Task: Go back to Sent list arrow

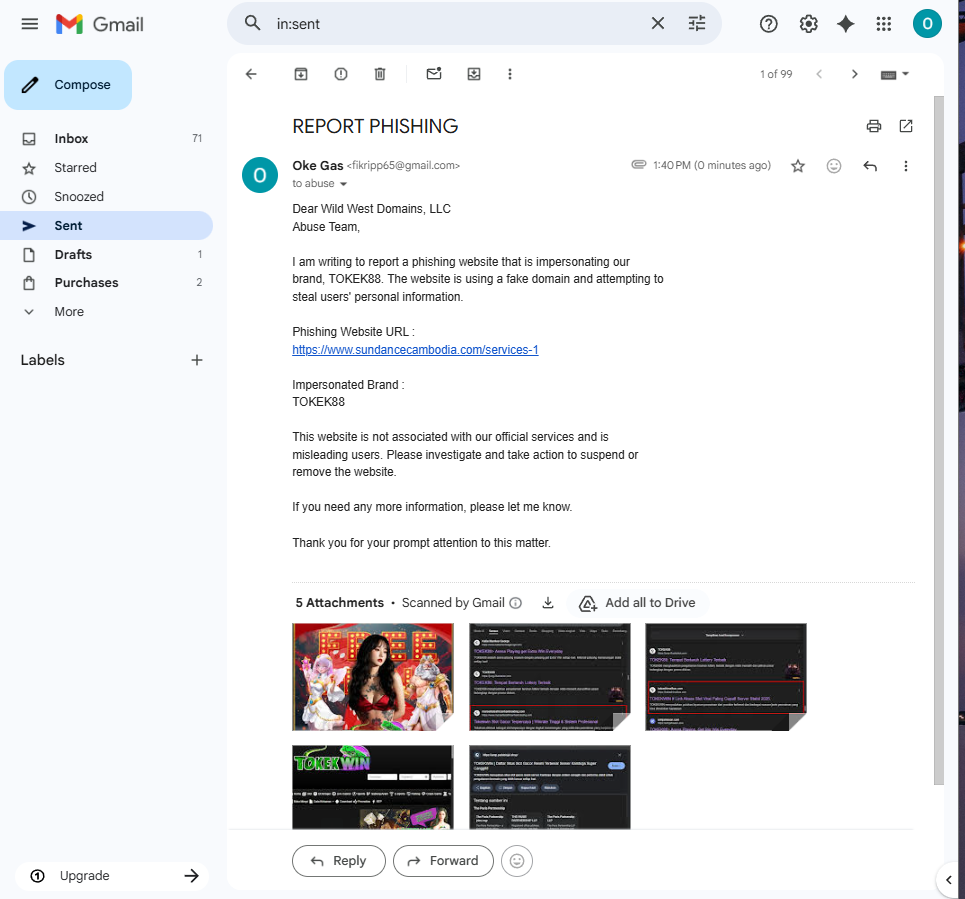Action: pyautogui.click(x=251, y=74)
